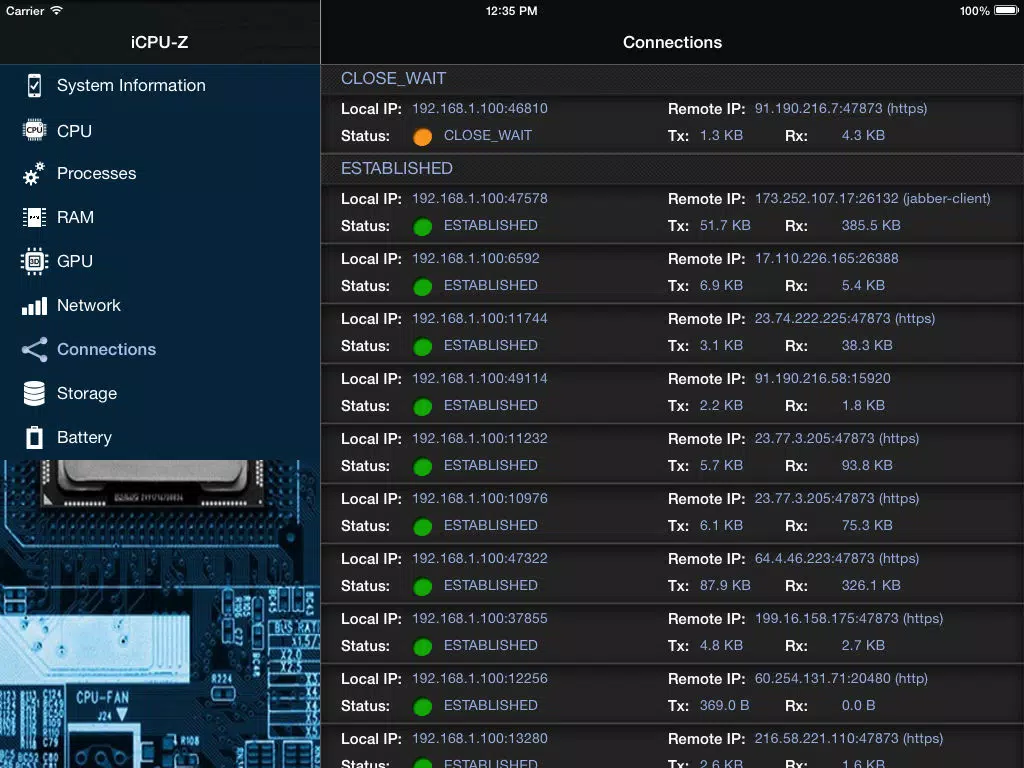Click the 12:35 PM clock
The image size is (1024, 768).
511,11
